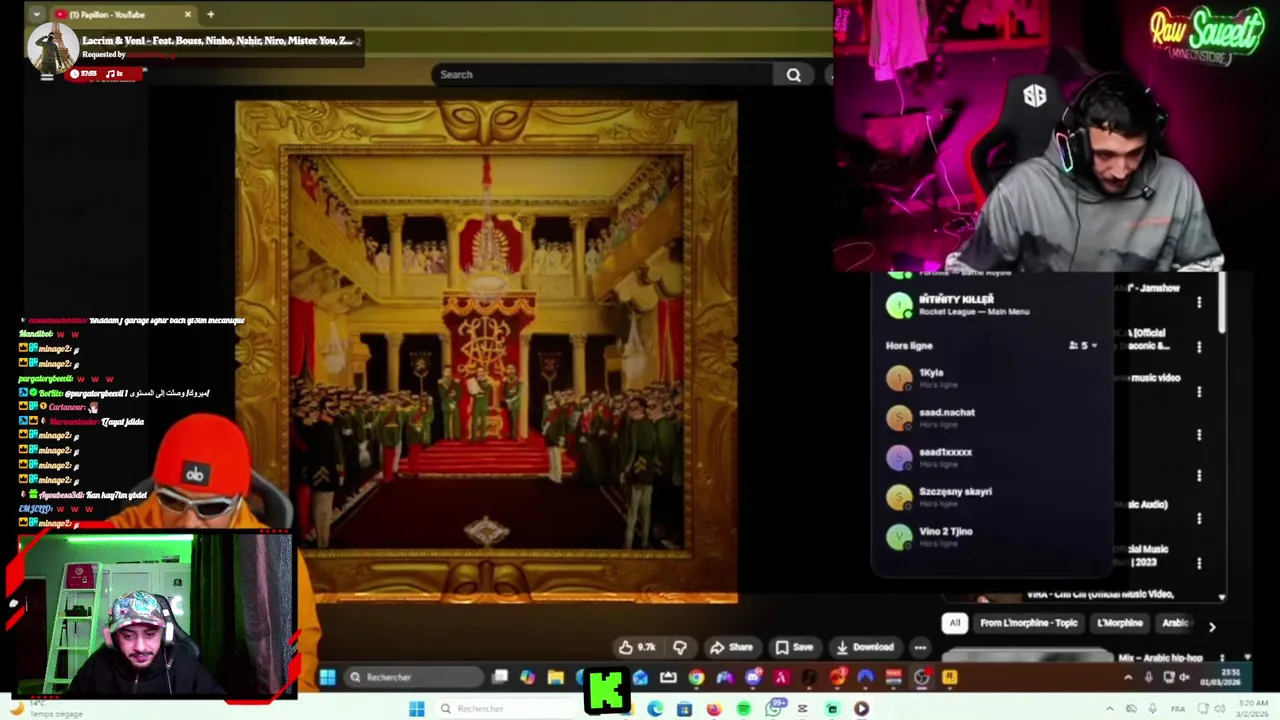Open the 3:20 AM clock on outer taskbar
1280x720 pixels.
click(1253, 708)
